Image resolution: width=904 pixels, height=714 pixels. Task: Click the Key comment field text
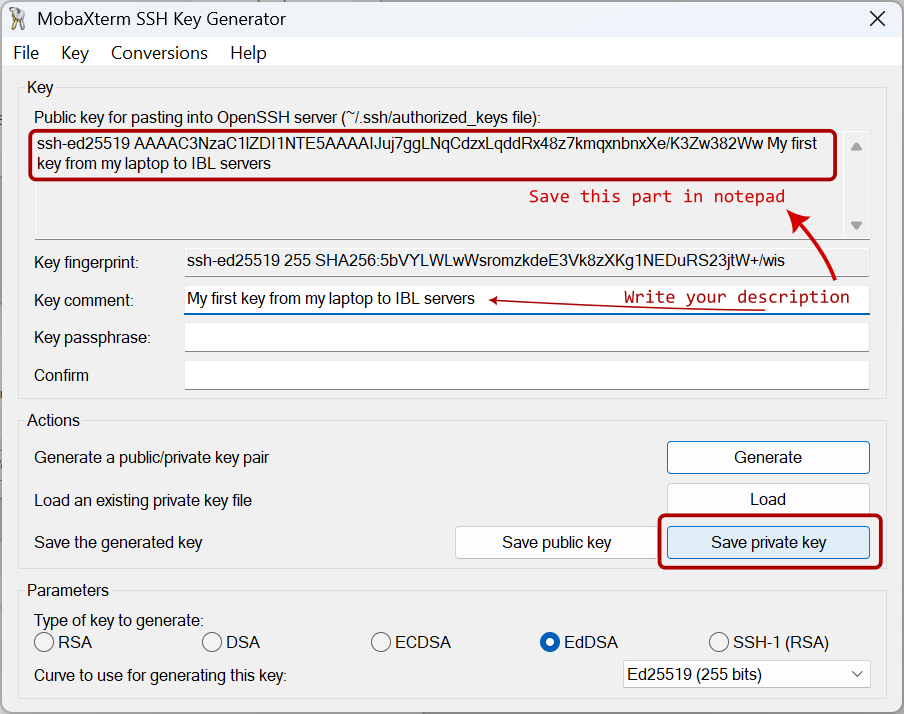pyautogui.click(x=330, y=299)
